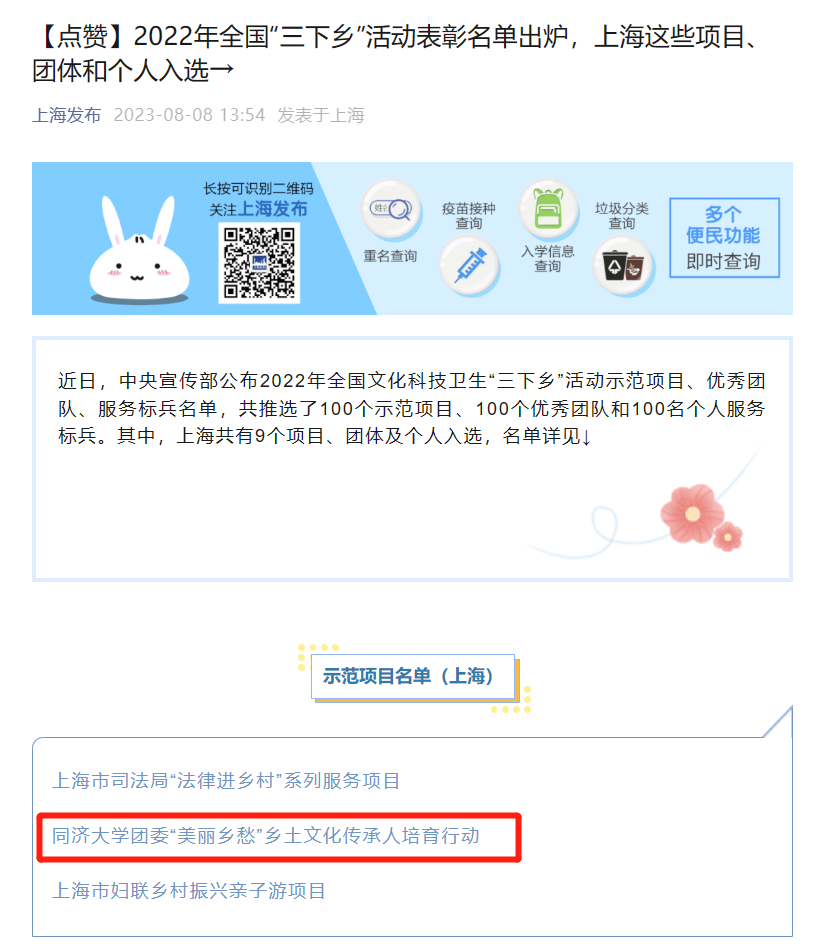The image size is (821, 950).
Task: Click 上海市妇联乡村振兴亲子游项目 entry
Action: point(189,891)
